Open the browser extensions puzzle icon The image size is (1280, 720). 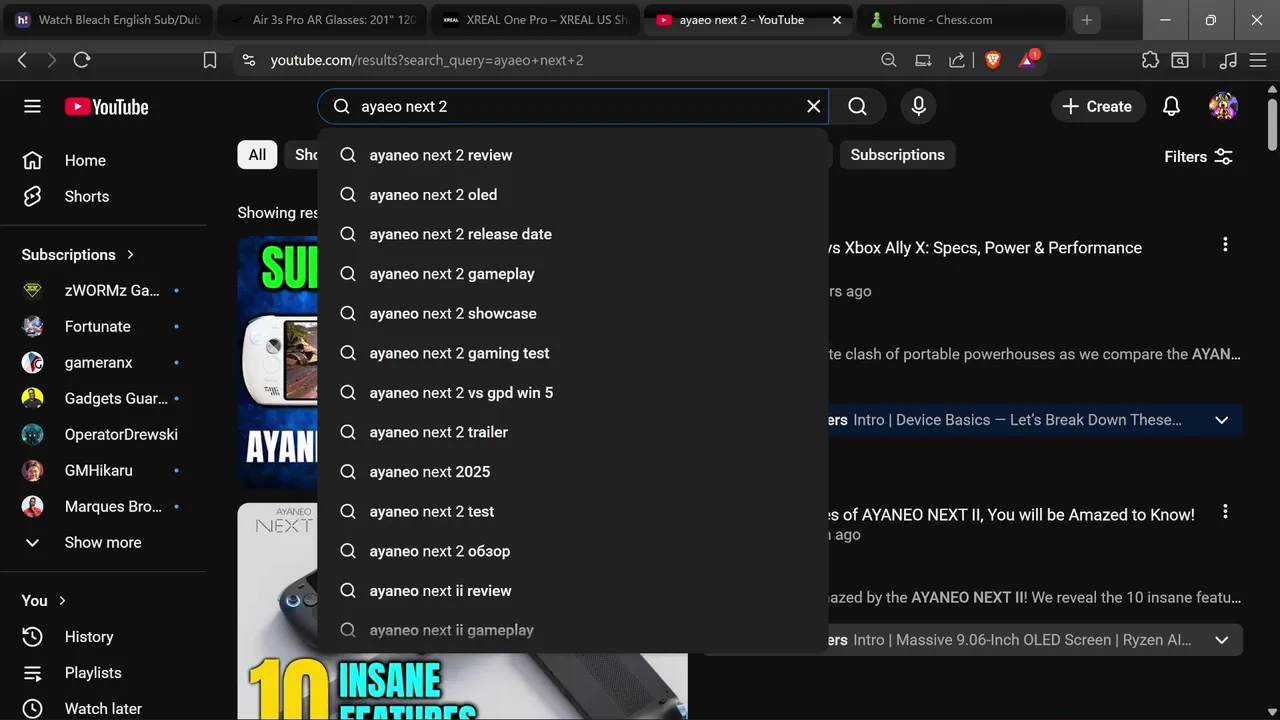click(1150, 60)
